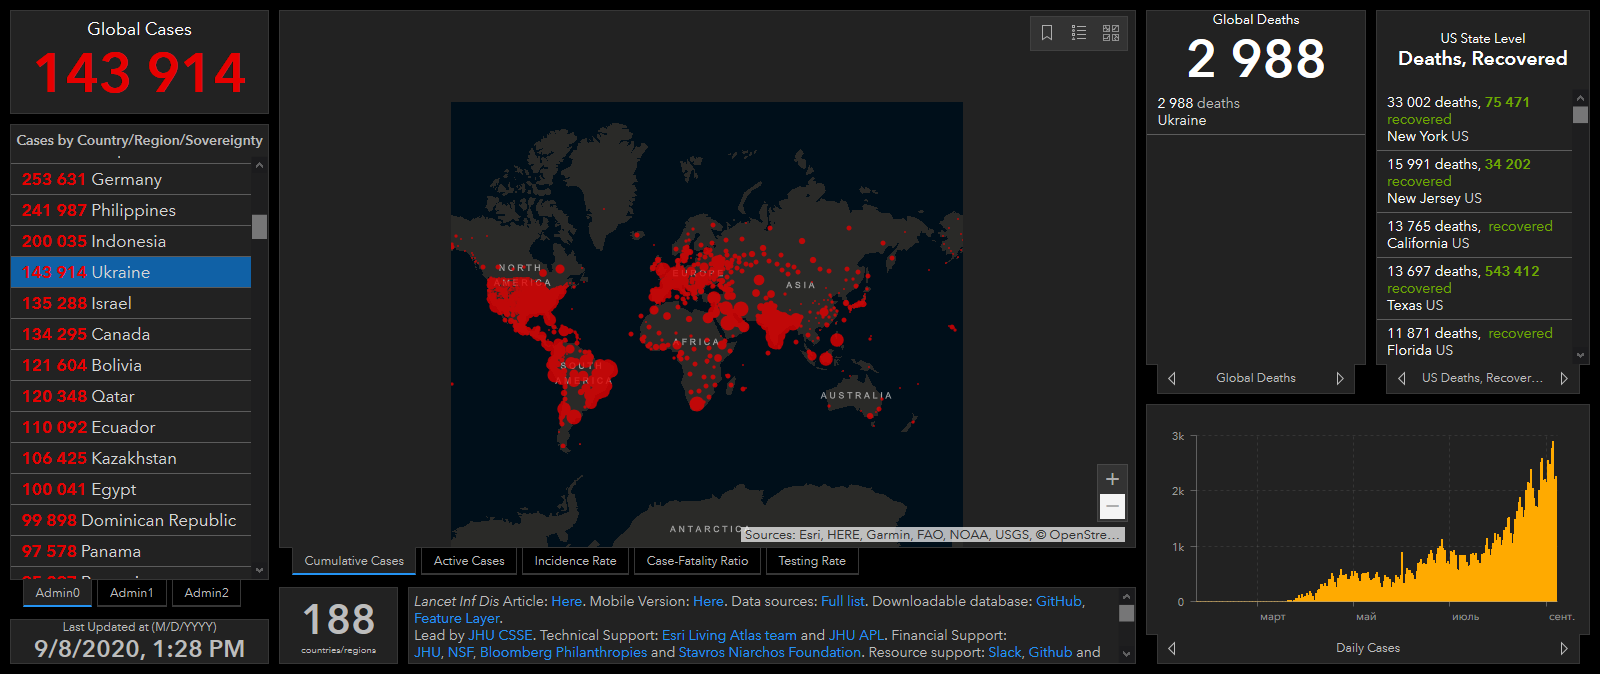Go to next Global Deaths panel arrow
Screen dimensions: 1600x674
1340,378
